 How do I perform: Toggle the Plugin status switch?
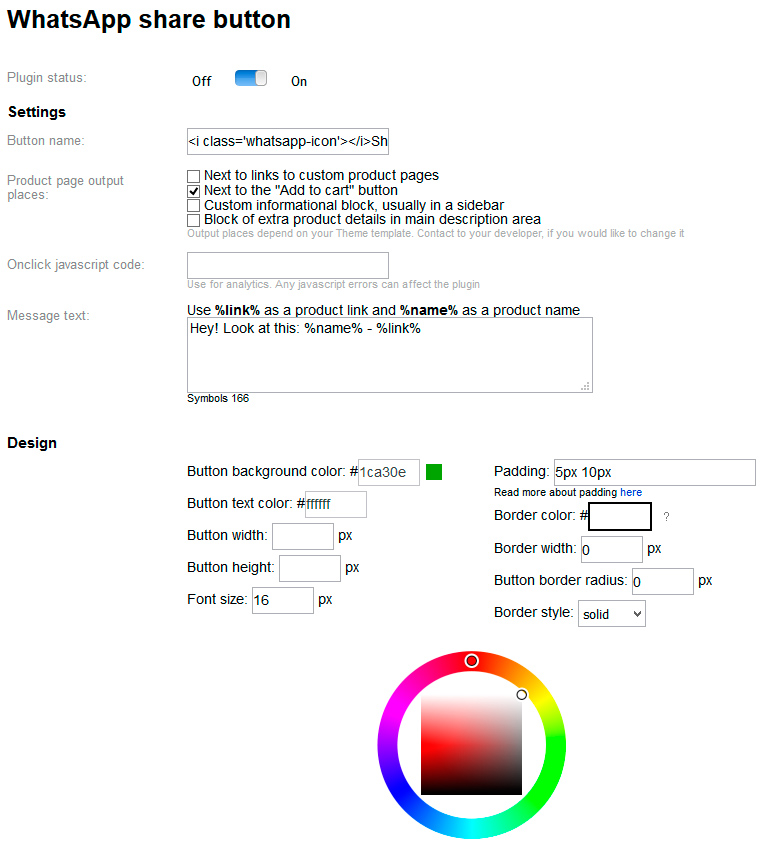[x=251, y=78]
